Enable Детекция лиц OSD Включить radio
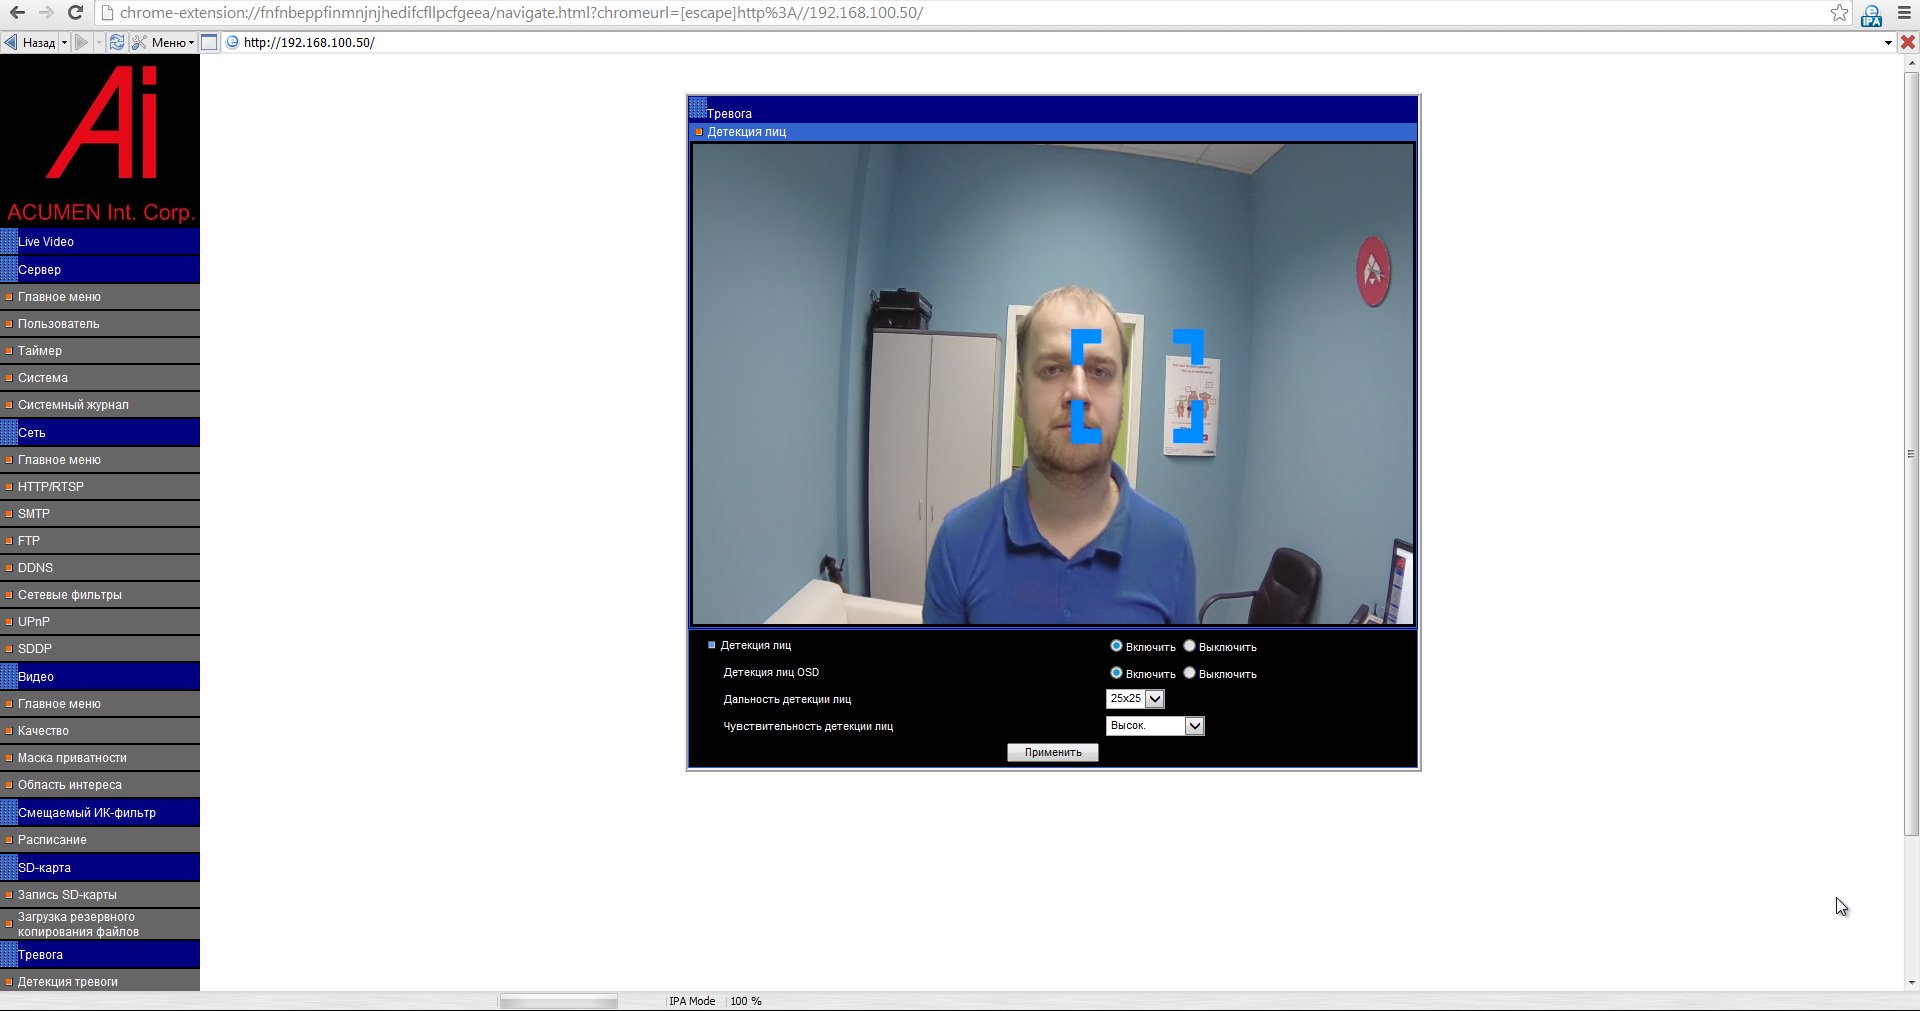 [x=1116, y=673]
